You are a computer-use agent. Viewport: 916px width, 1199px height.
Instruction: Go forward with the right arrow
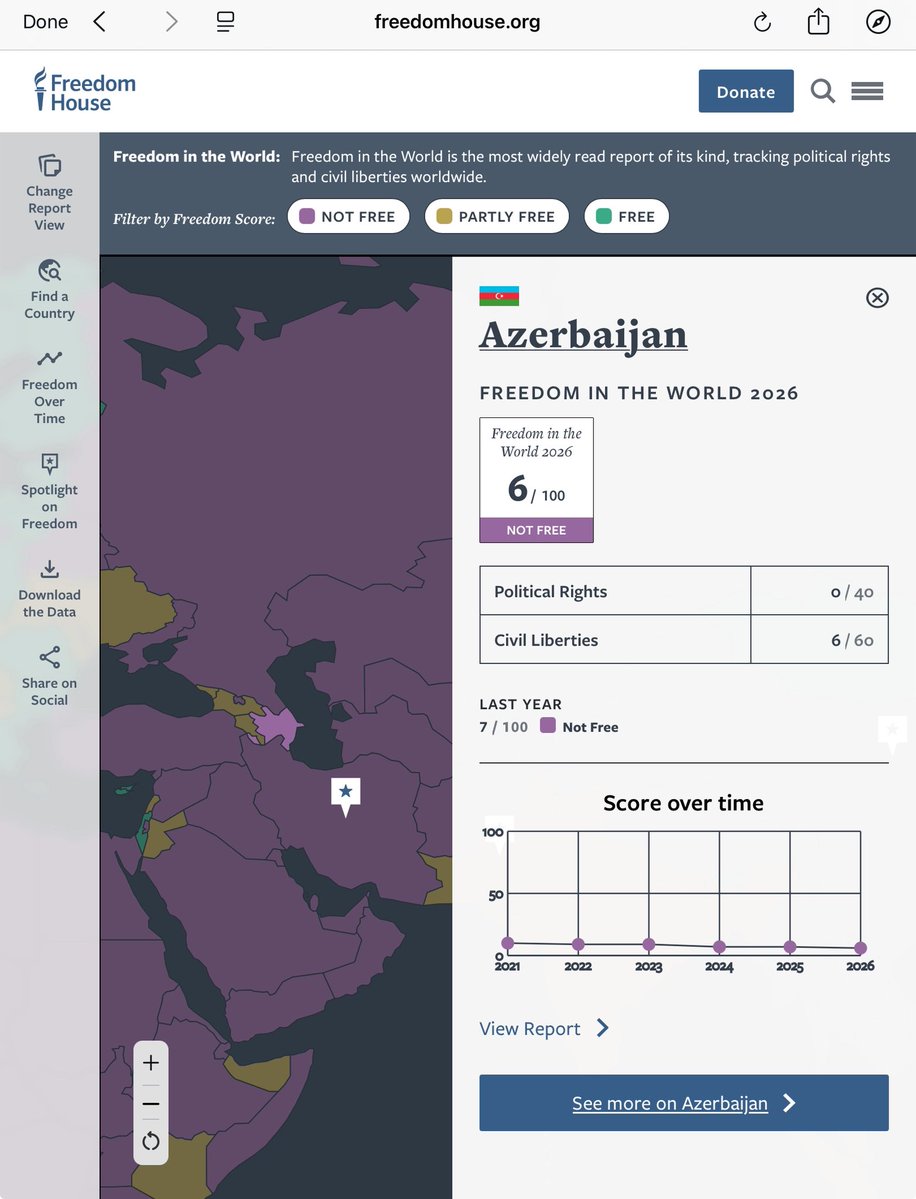pos(171,21)
